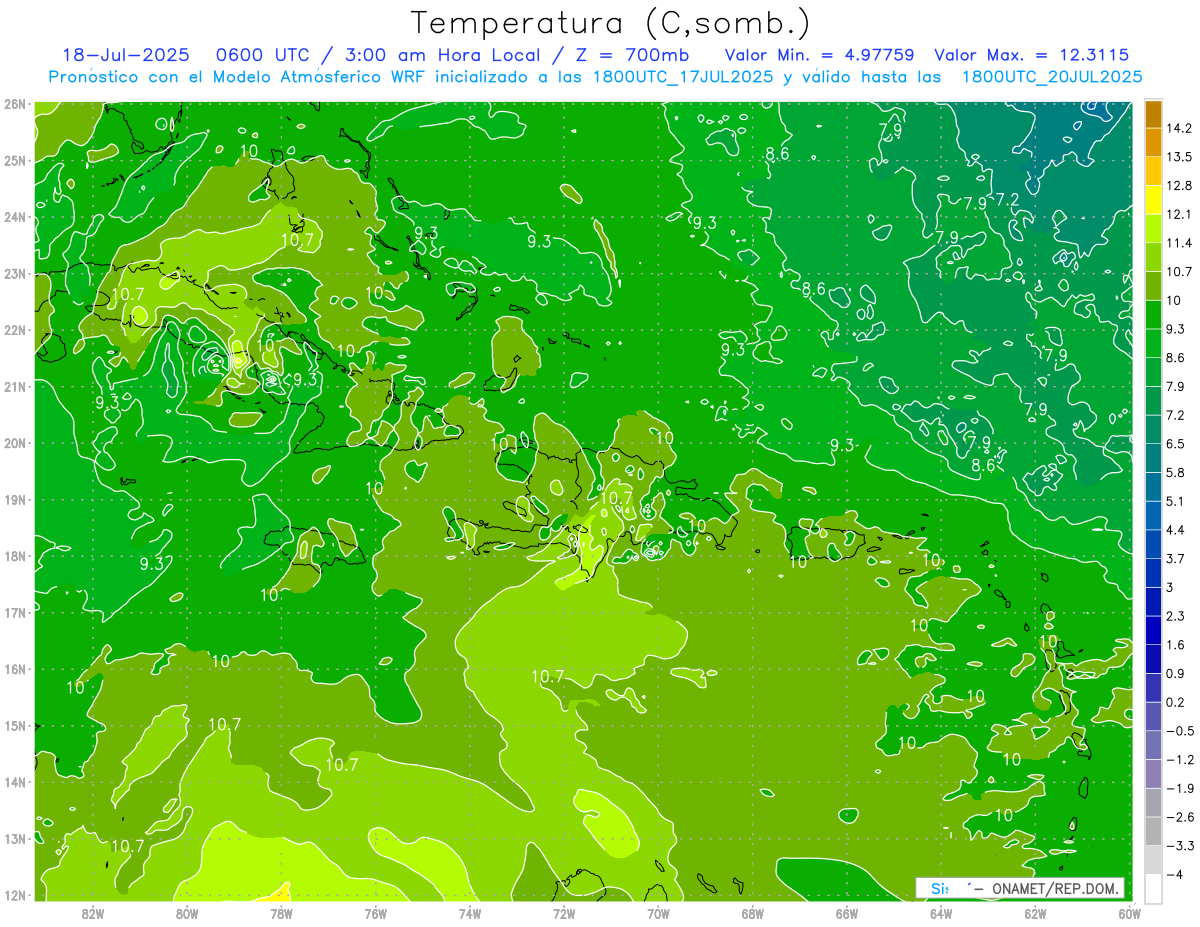Click the '74W' longitude axis label

(x=469, y=913)
